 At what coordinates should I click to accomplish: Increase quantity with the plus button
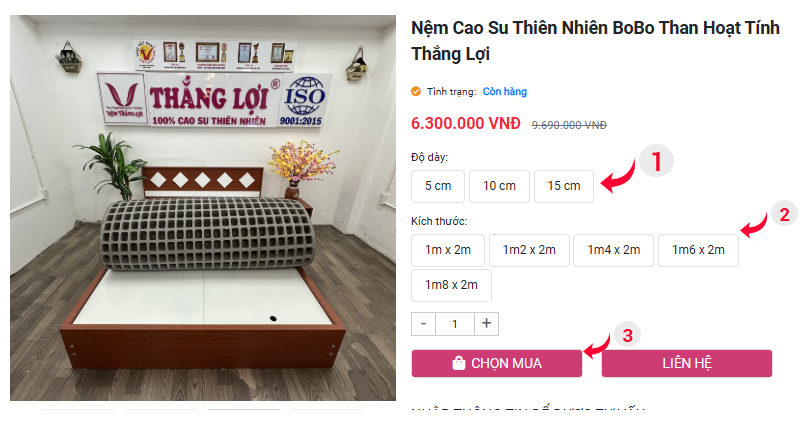pyautogui.click(x=487, y=323)
